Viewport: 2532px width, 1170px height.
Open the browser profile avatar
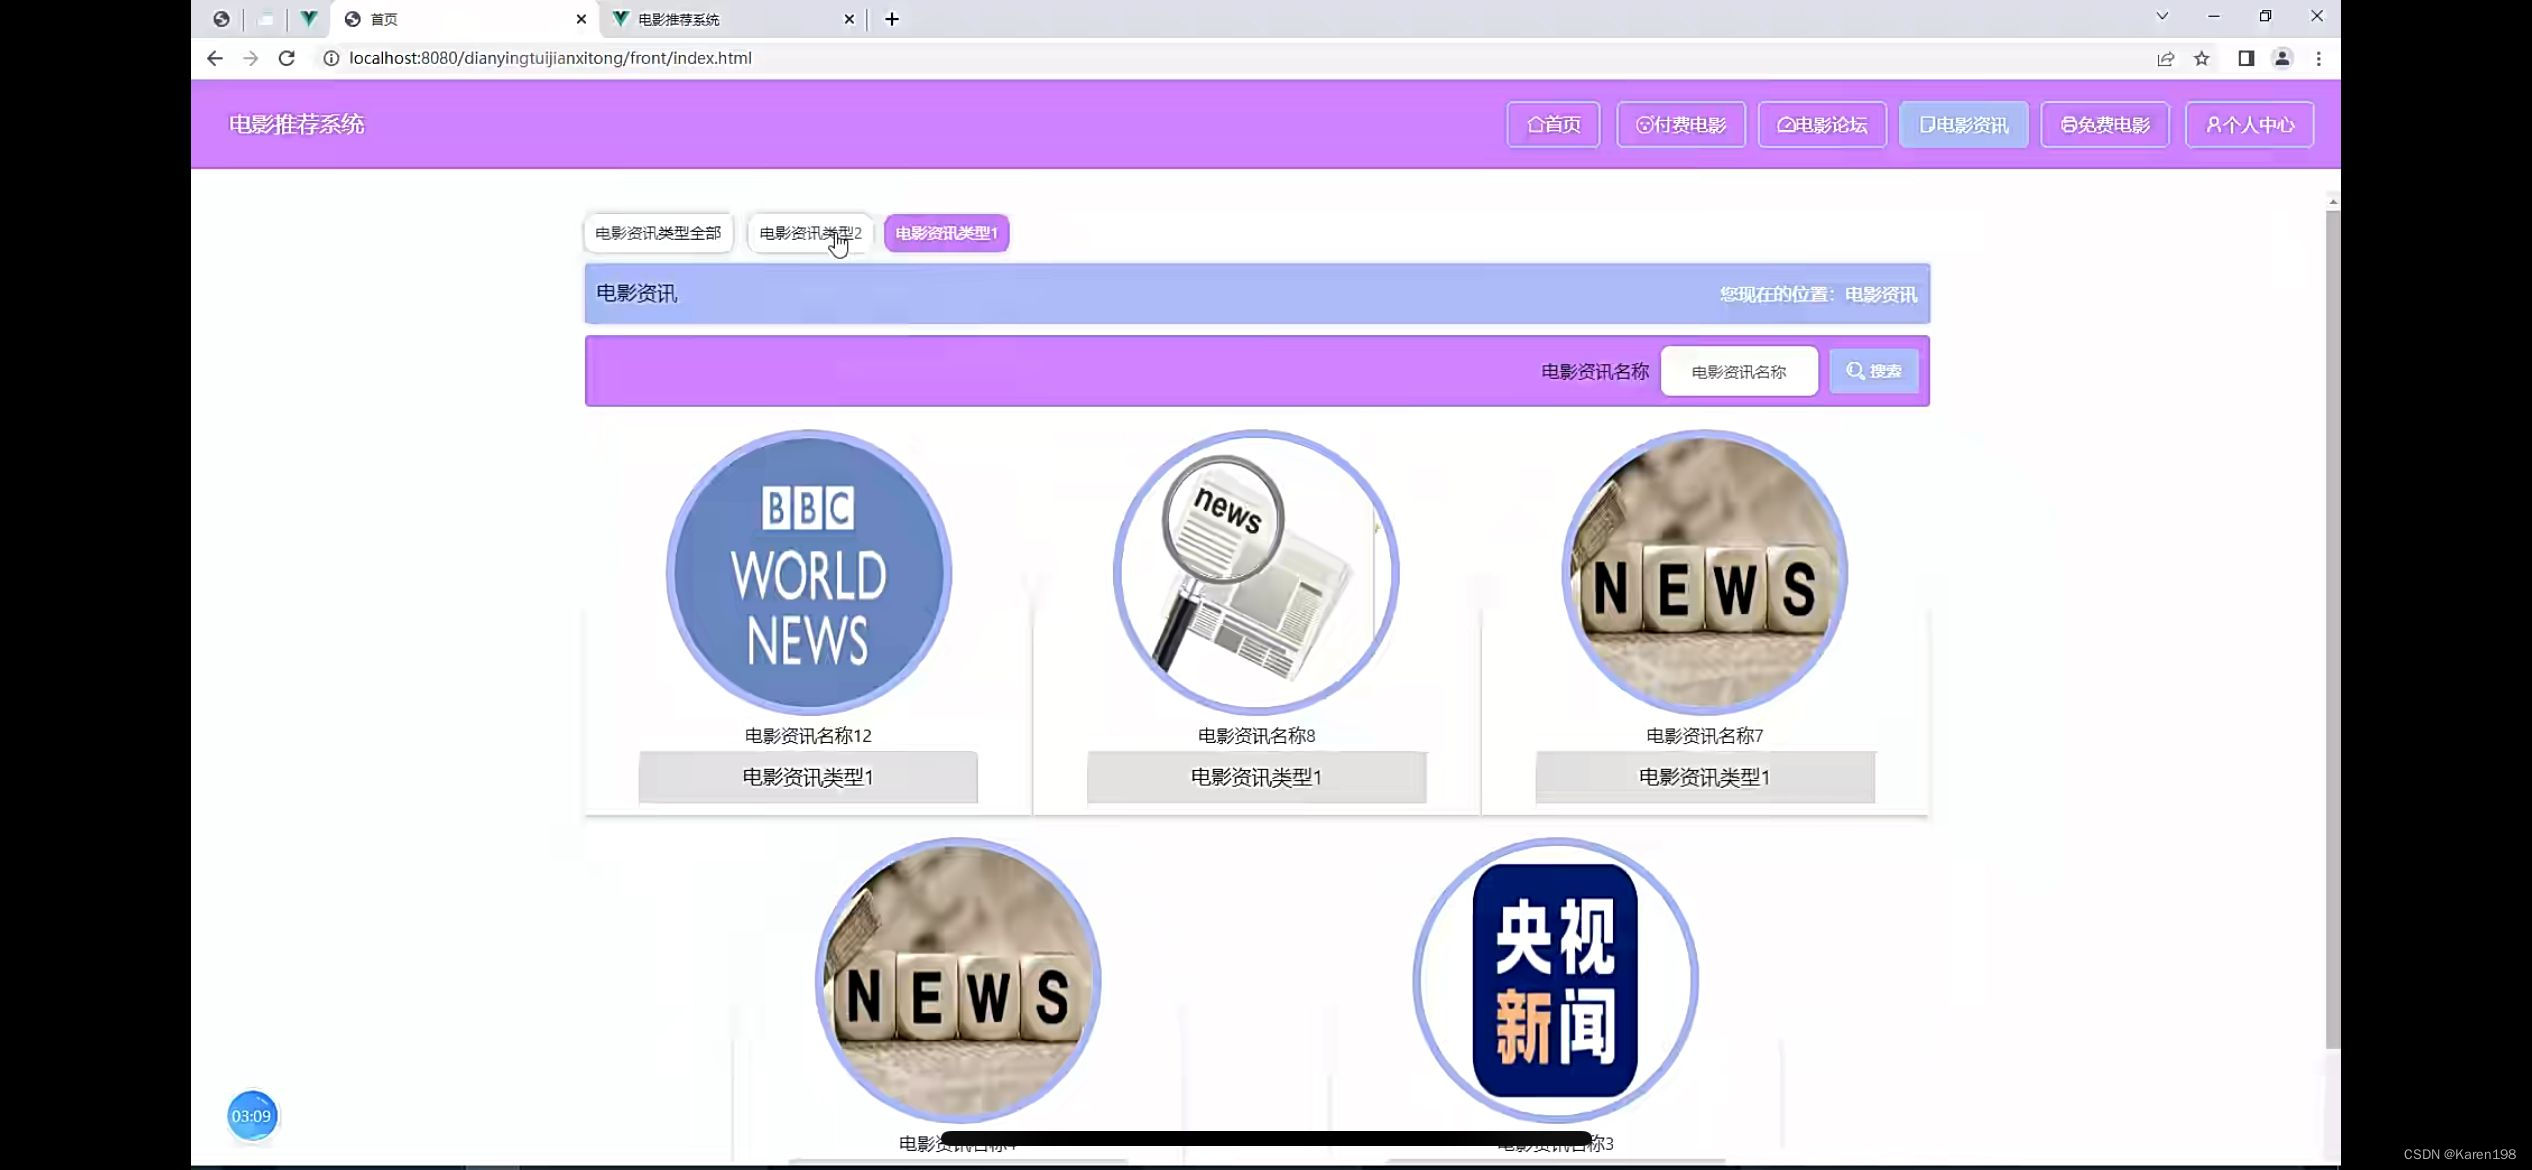click(x=2281, y=58)
